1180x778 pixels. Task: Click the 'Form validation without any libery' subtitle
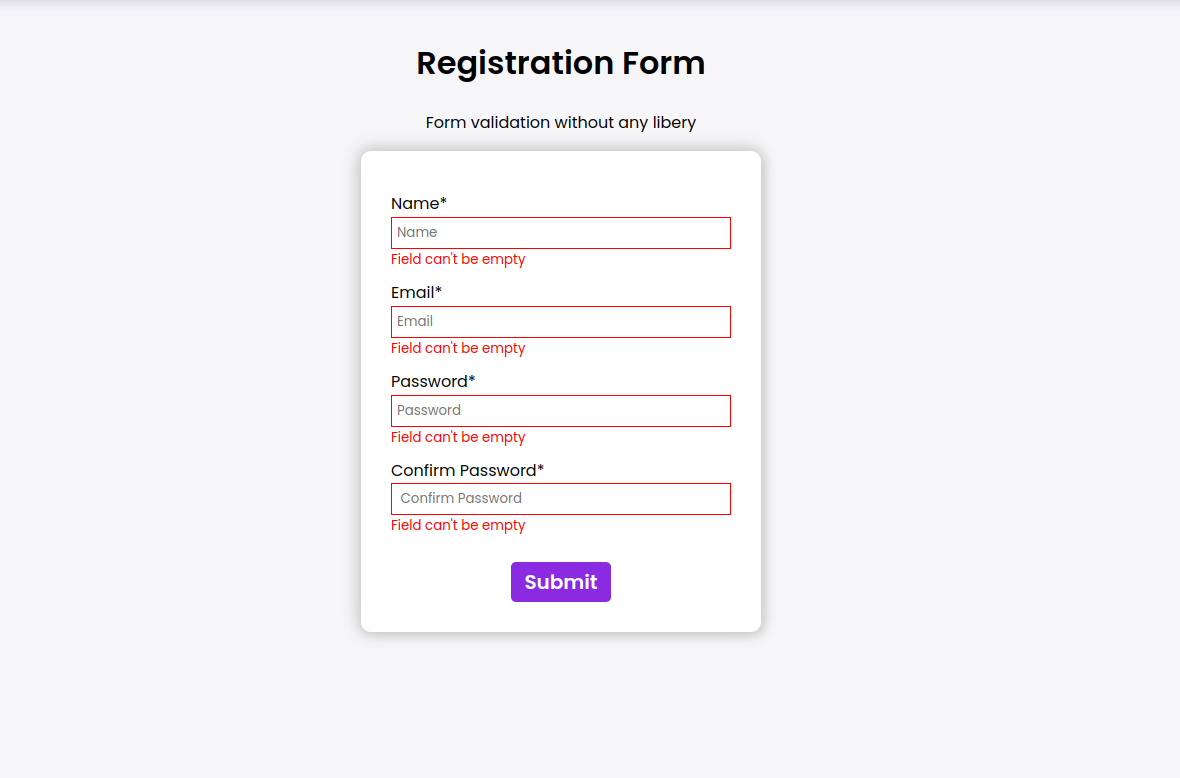tap(560, 123)
